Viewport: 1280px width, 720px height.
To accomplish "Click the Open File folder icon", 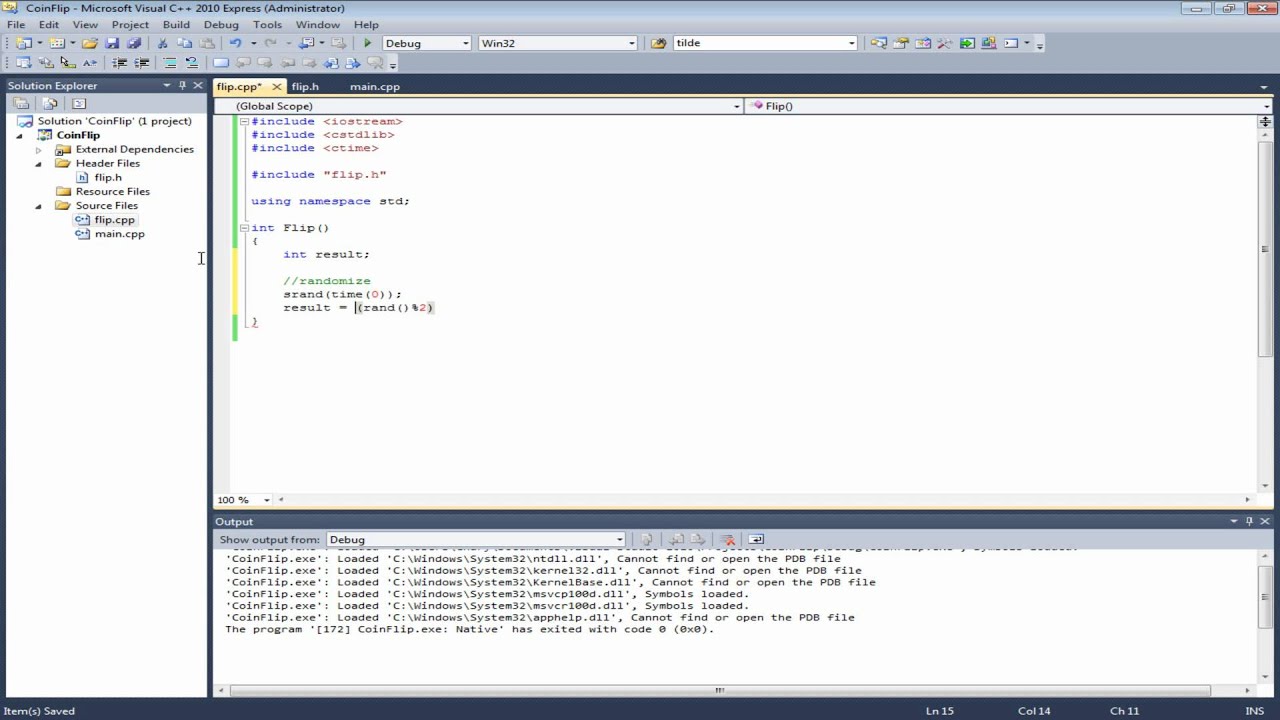I will coord(90,43).
